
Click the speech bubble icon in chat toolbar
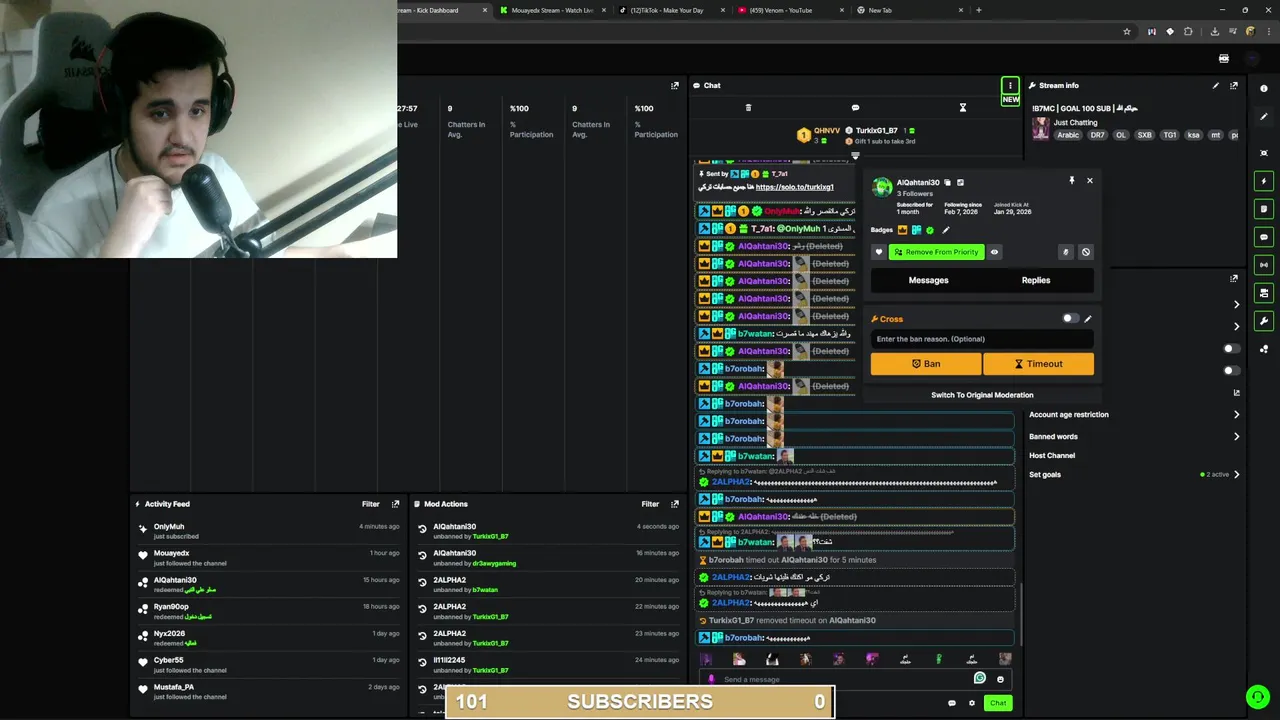point(855,108)
